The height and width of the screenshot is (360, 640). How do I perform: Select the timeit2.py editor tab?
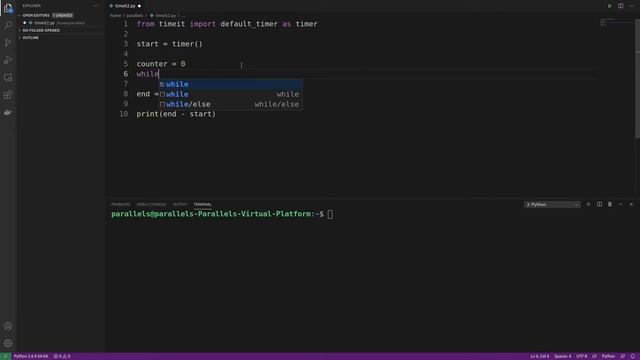(x=125, y=6)
